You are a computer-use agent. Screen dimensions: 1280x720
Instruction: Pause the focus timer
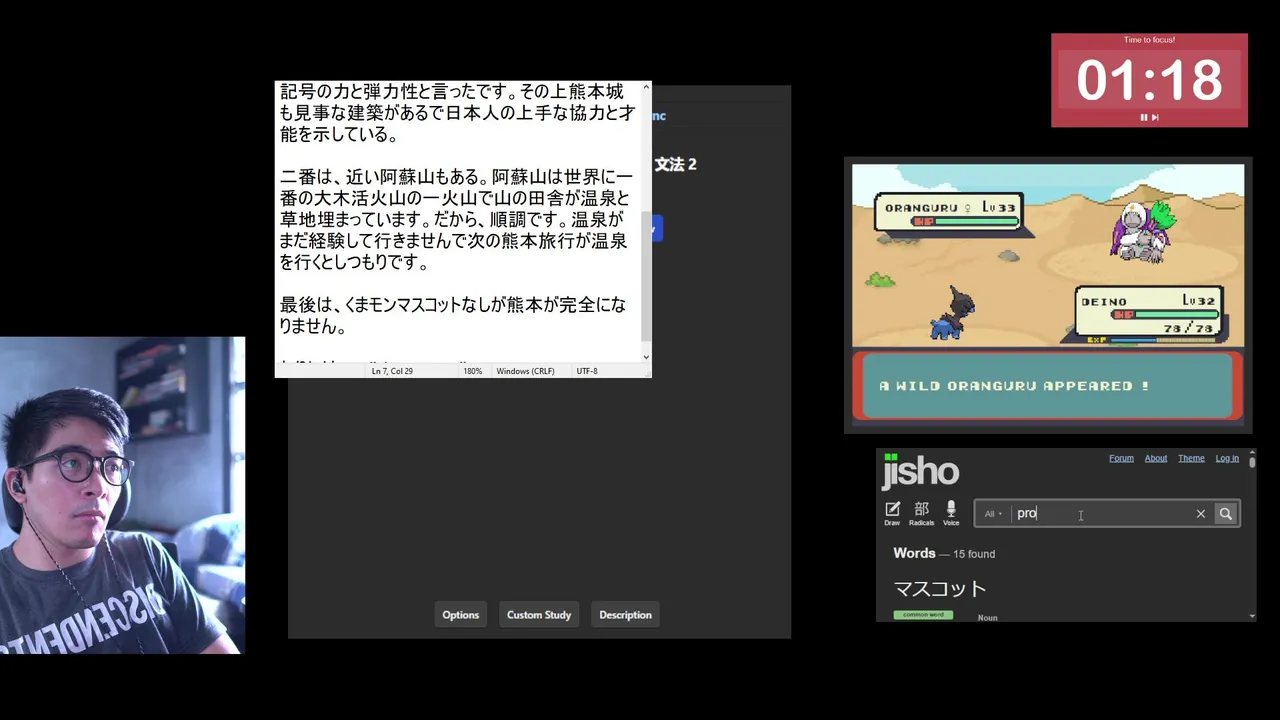coord(1144,117)
